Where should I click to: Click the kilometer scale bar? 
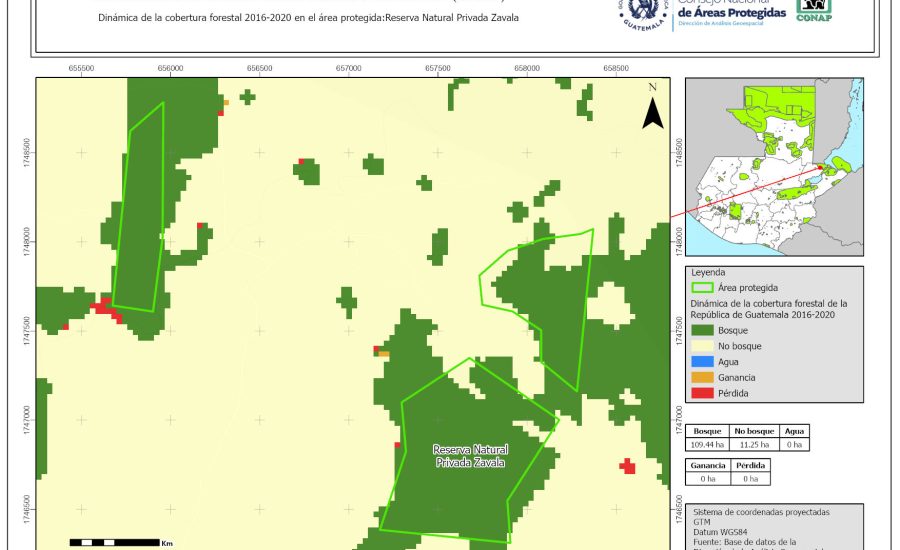point(115,542)
